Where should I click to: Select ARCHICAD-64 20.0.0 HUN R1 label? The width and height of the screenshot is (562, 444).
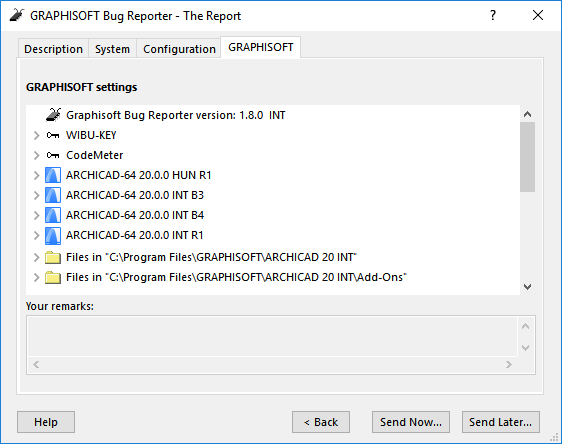[x=139, y=175]
